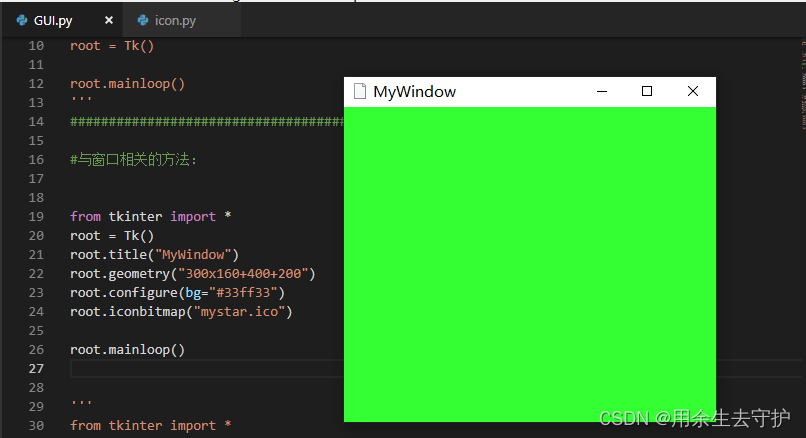
Task: Click 'root.title("MyWindow")' code line
Action: click(x=154, y=254)
